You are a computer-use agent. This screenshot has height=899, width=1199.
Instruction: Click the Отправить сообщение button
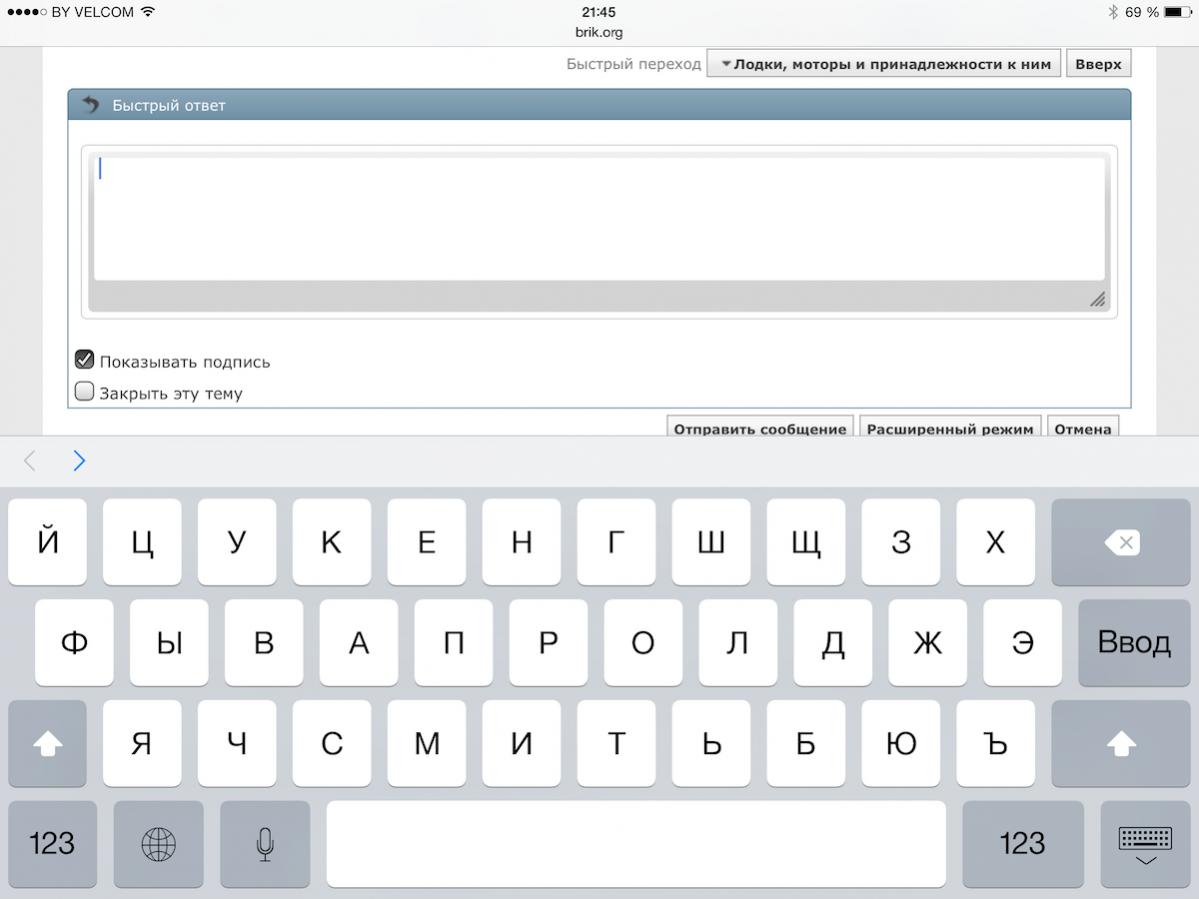tap(760, 428)
